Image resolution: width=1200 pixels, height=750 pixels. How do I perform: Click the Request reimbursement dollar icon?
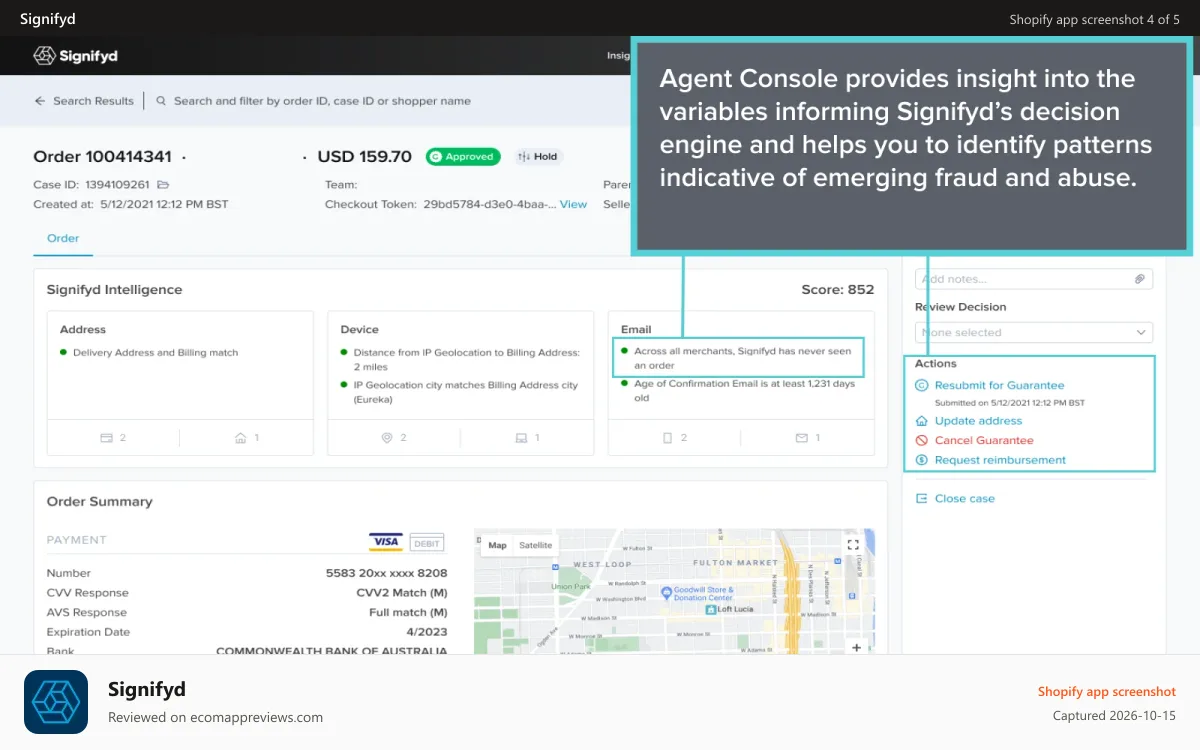(922, 460)
